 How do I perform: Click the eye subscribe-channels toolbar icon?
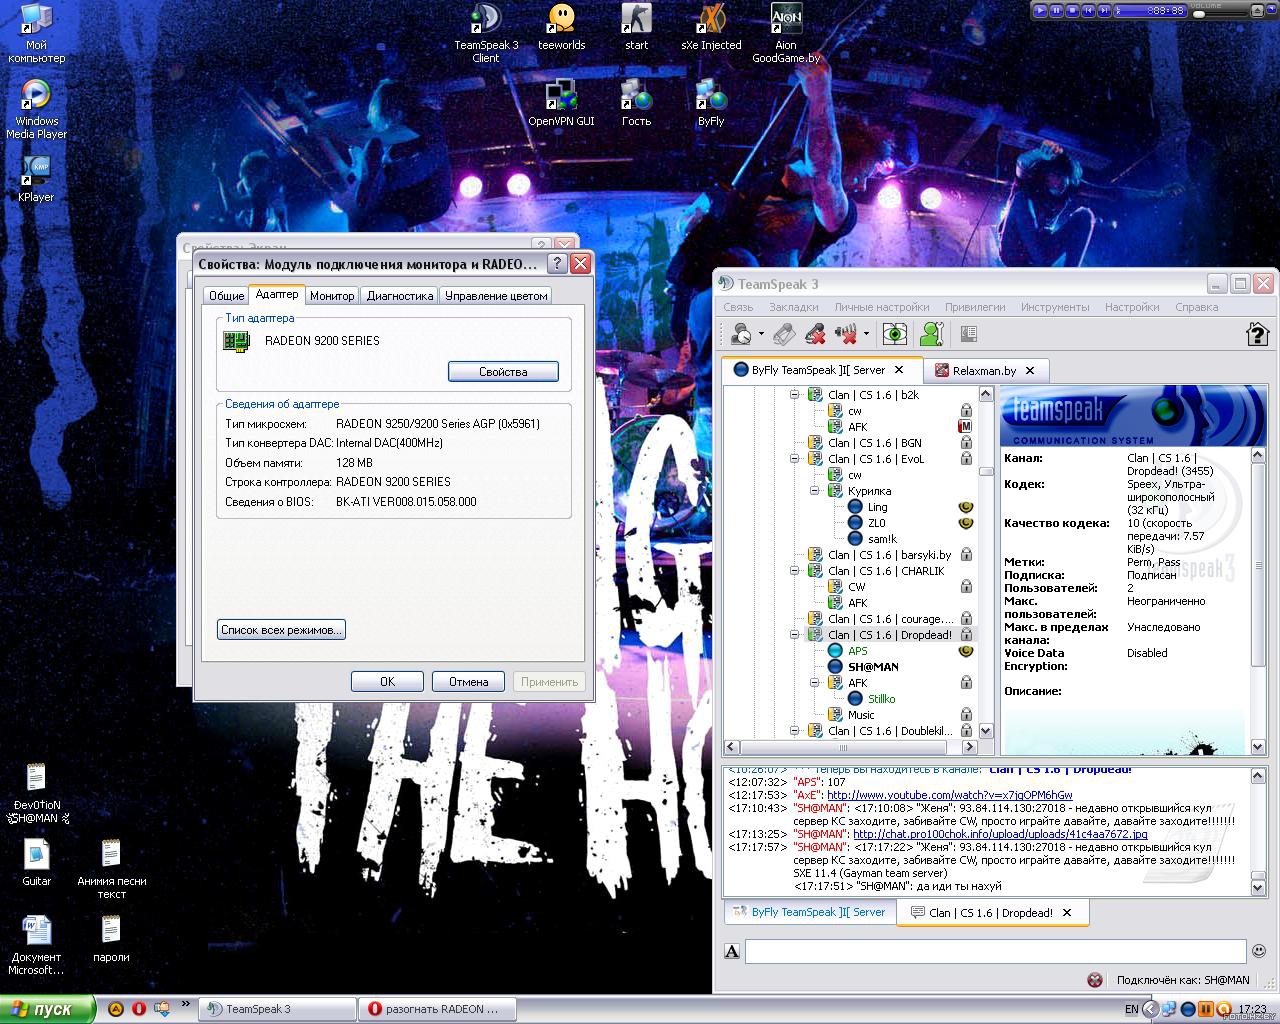[x=895, y=334]
